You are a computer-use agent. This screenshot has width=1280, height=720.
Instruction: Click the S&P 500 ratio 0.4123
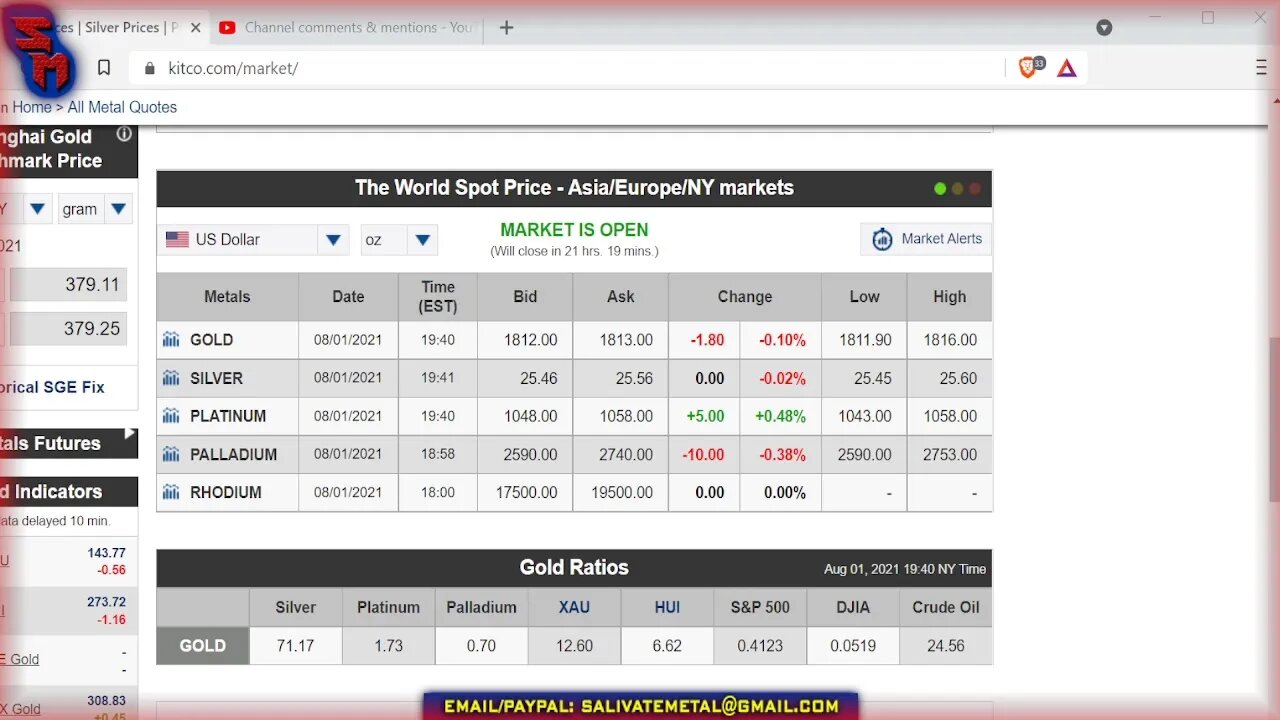tap(760, 646)
